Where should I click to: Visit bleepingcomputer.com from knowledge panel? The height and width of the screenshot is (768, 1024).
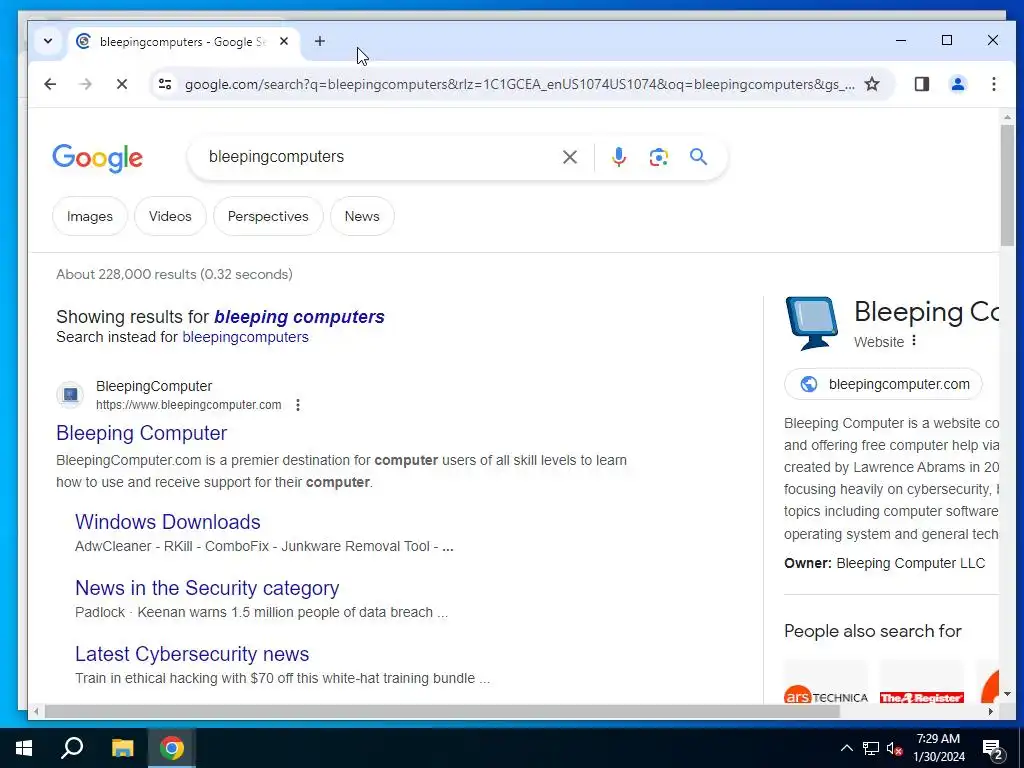[x=883, y=384]
